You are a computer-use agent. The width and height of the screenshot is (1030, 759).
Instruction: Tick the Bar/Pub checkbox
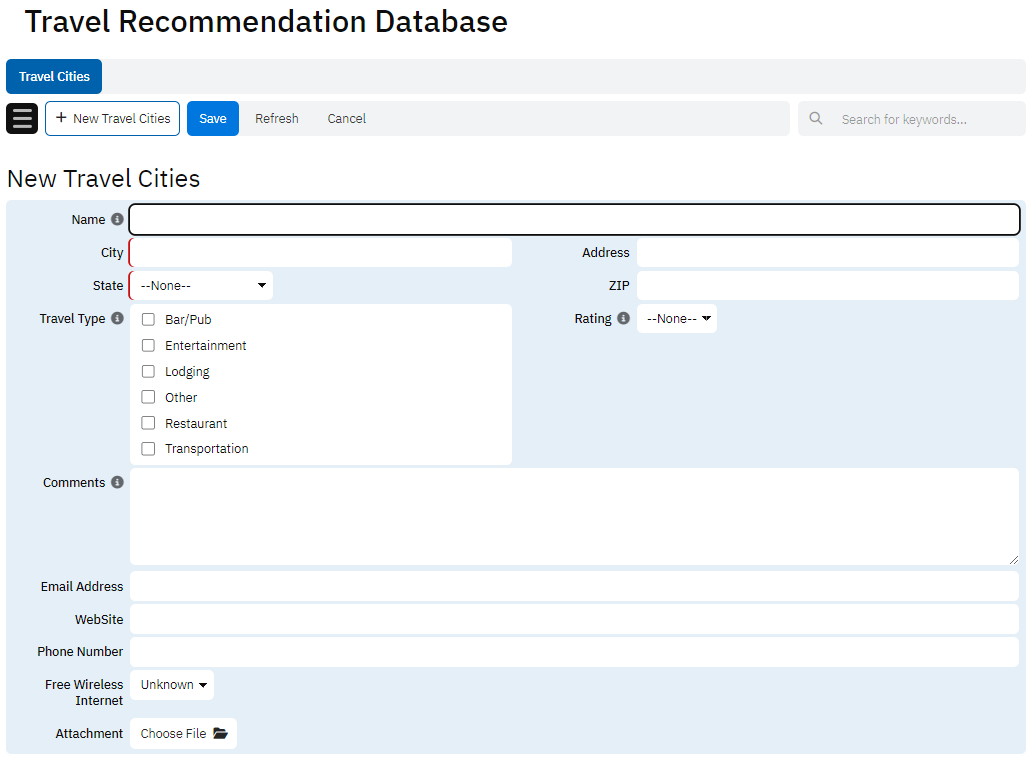(148, 320)
